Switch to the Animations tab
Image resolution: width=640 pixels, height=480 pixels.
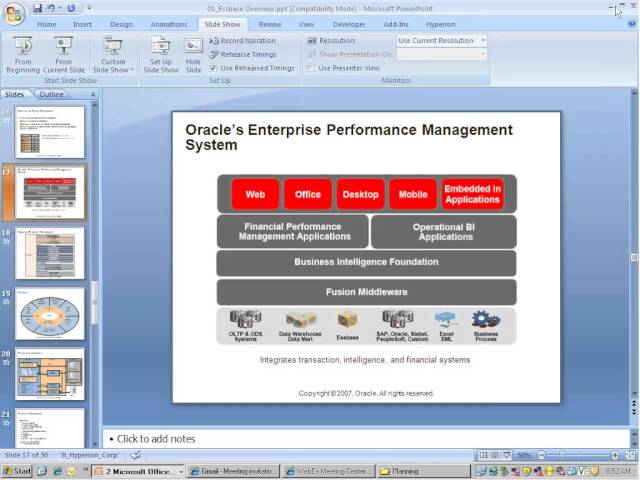tap(169, 24)
